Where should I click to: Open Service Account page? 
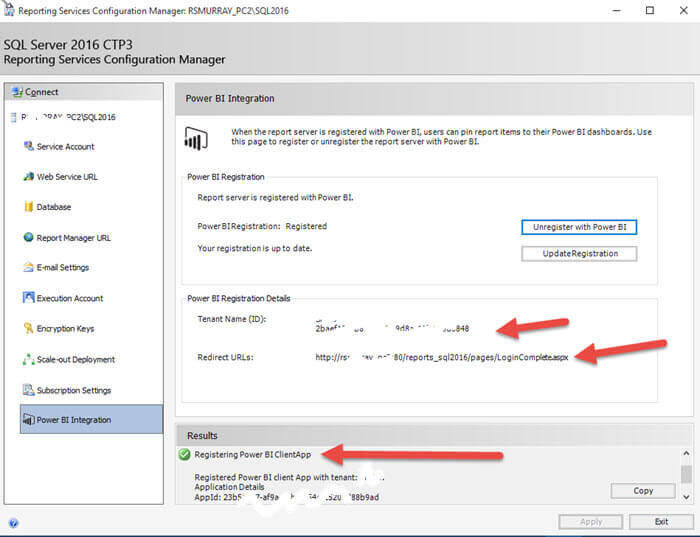pos(65,146)
